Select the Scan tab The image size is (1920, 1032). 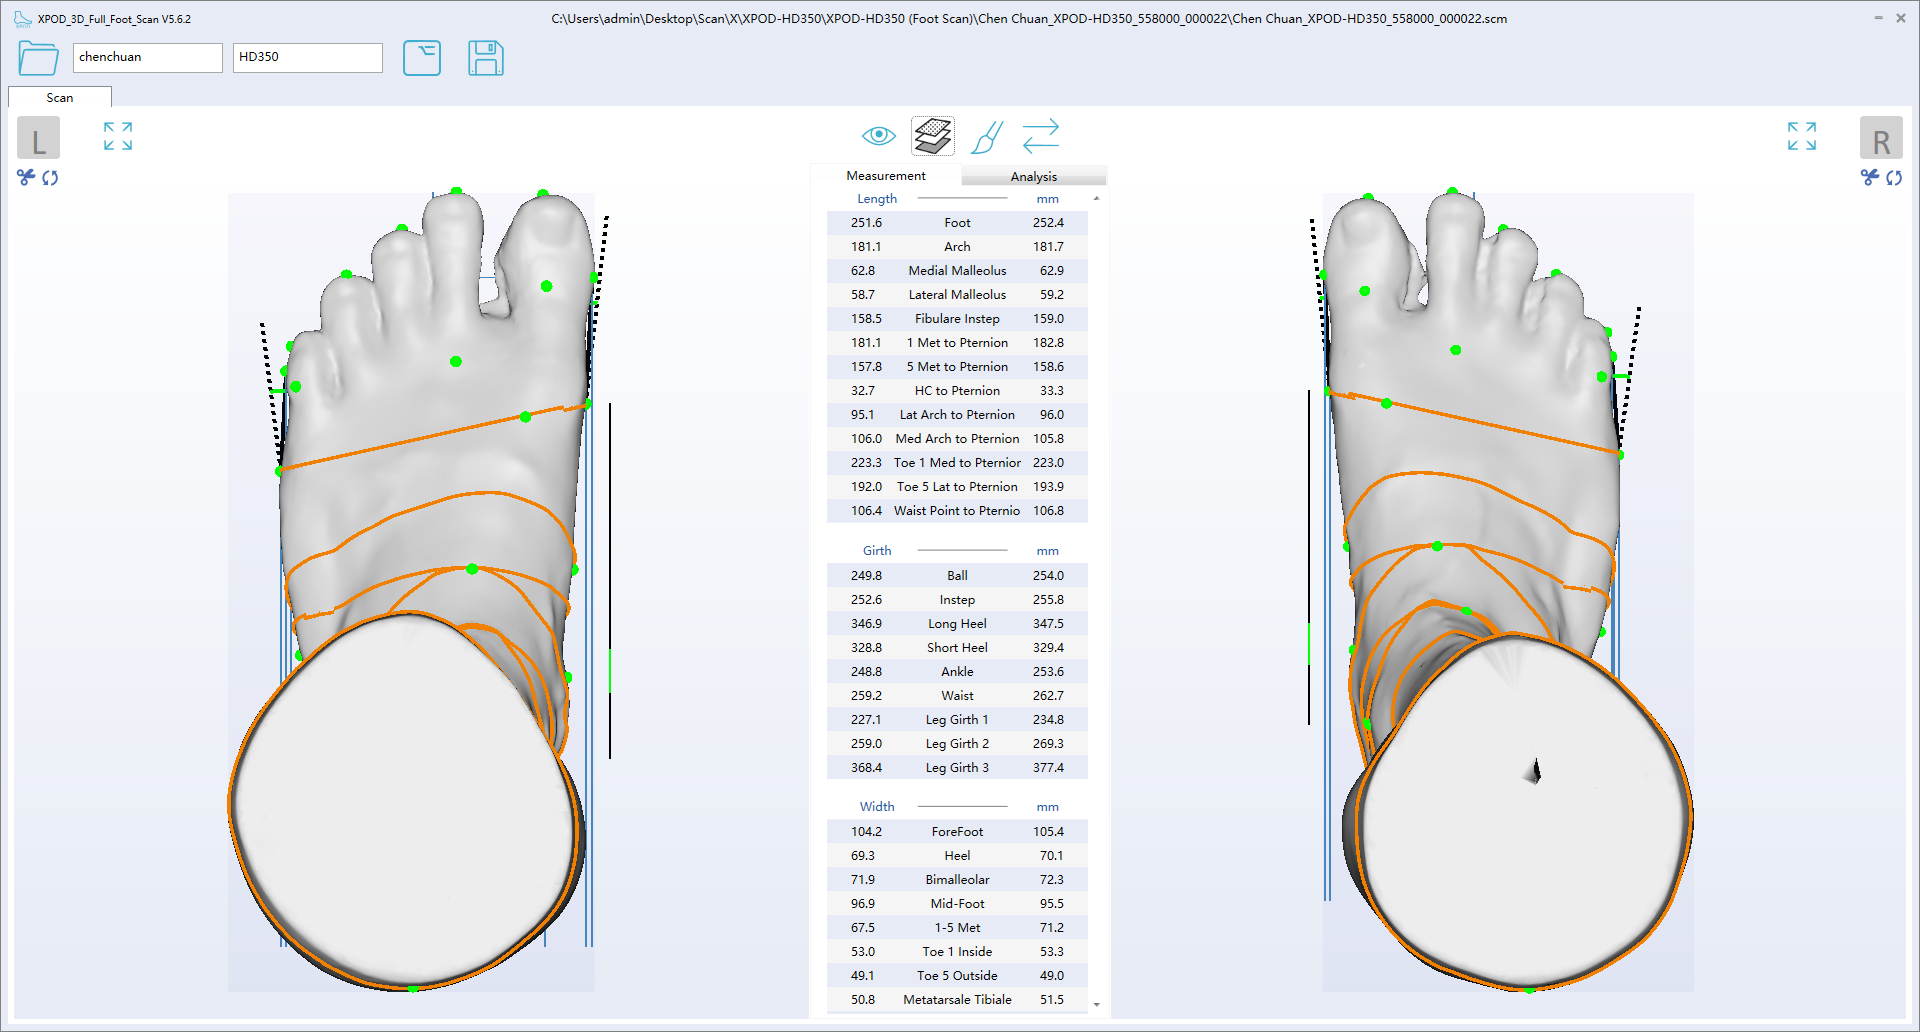[x=60, y=97]
